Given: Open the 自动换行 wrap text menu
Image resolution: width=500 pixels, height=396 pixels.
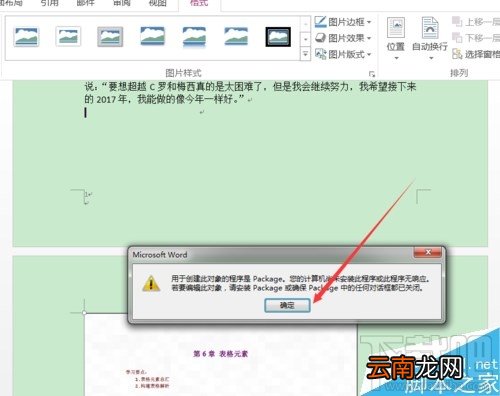Looking at the screenshot, I should [430, 38].
